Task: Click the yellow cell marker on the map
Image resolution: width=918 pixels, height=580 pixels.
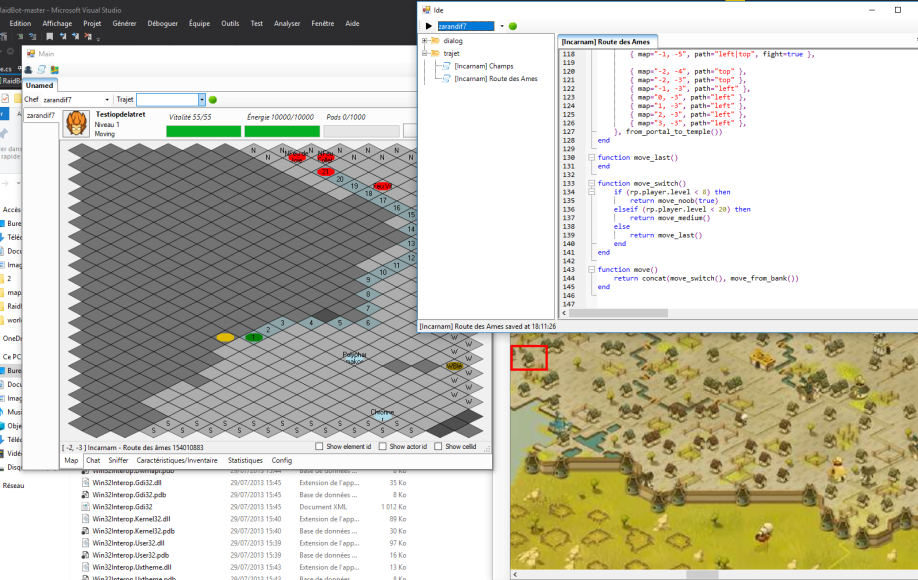Action: [x=225, y=337]
